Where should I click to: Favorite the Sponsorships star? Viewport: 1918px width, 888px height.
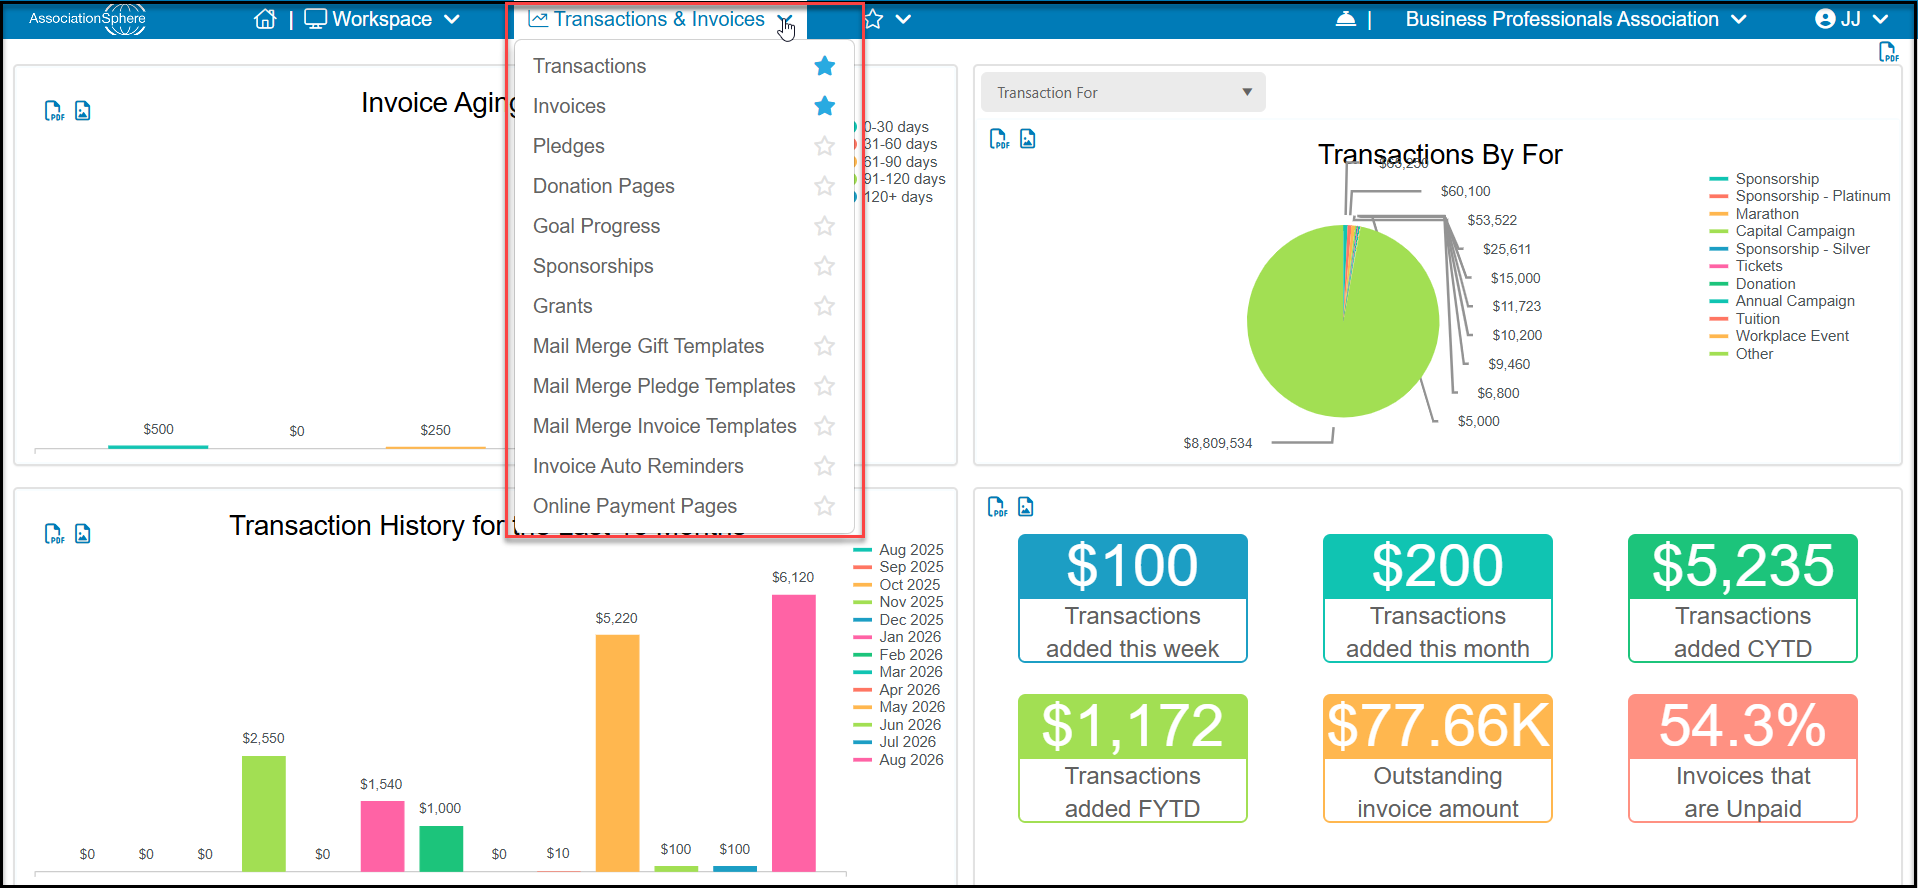824,266
